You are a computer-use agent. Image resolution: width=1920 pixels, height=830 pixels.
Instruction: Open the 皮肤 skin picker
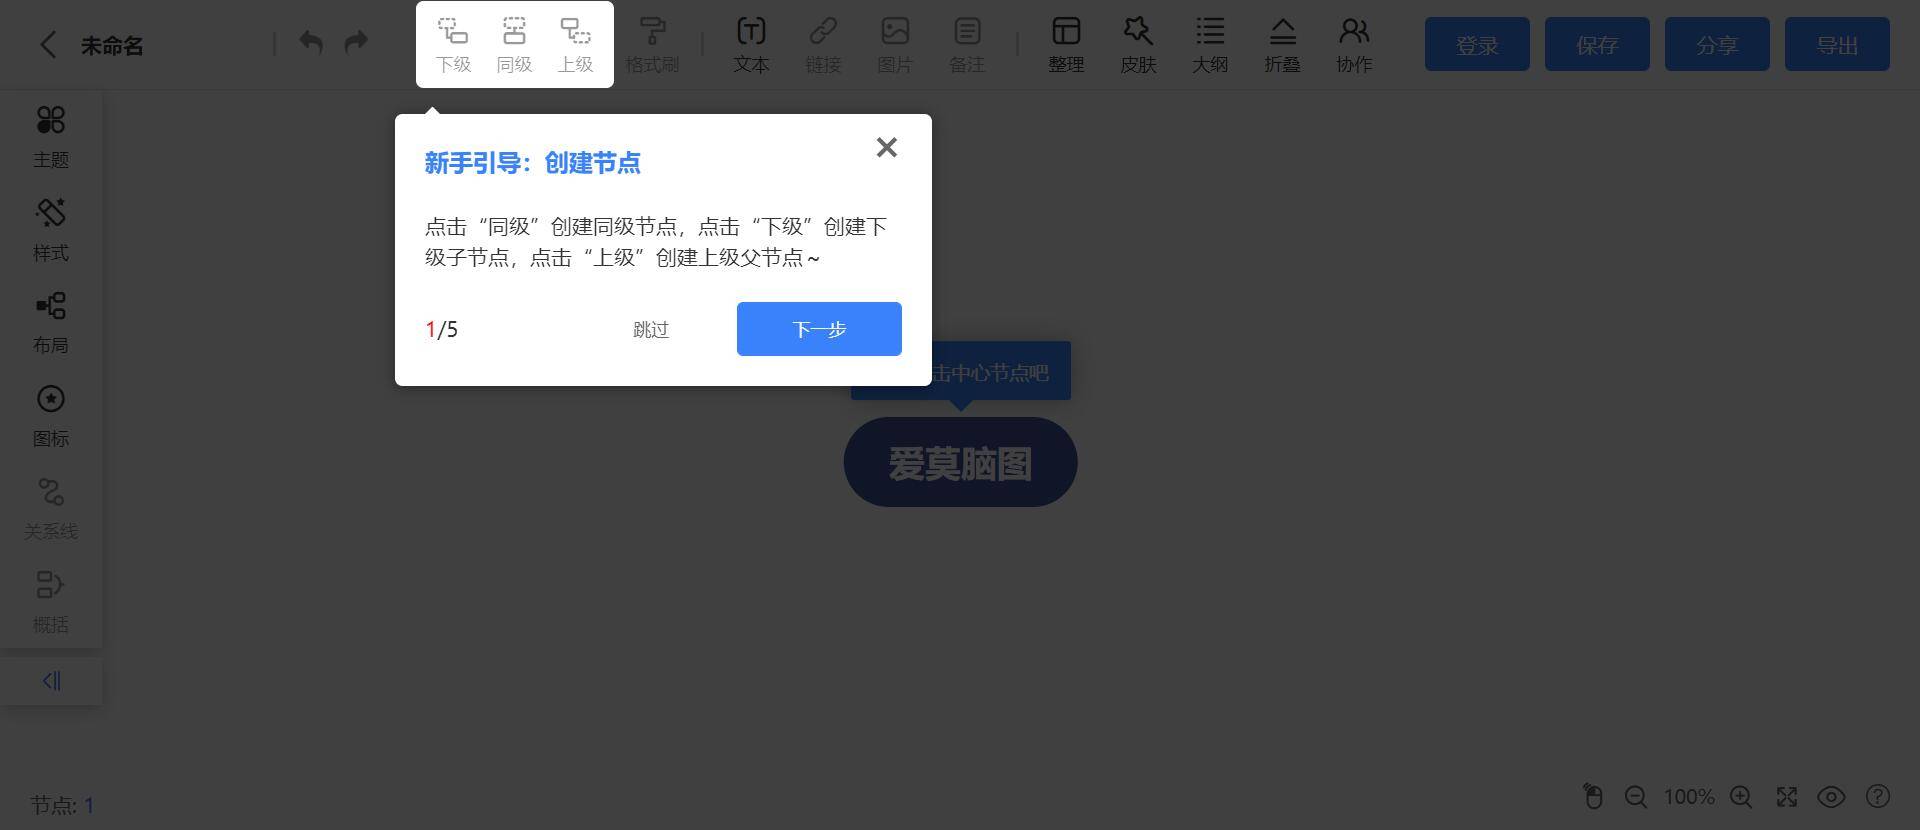click(x=1138, y=45)
